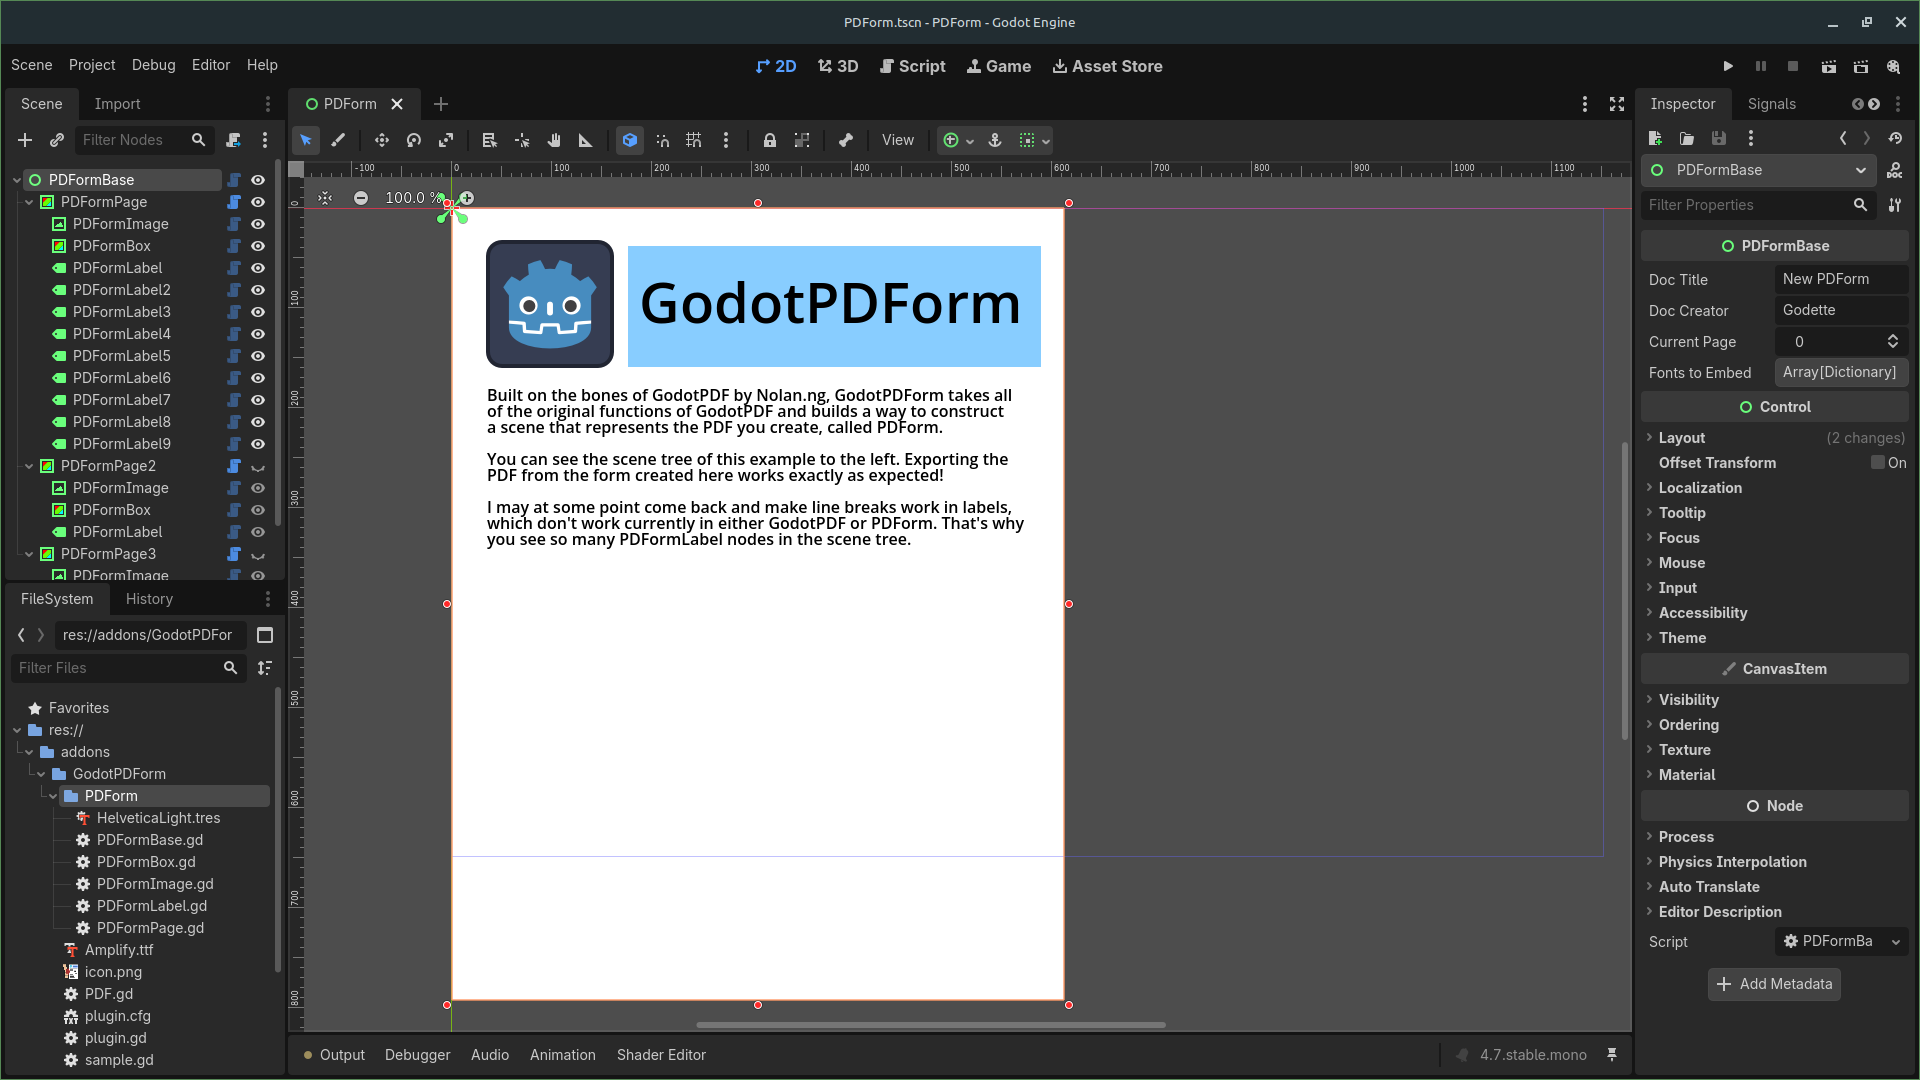The height and width of the screenshot is (1080, 1920).
Task: Open the Signals tab
Action: (x=1772, y=104)
